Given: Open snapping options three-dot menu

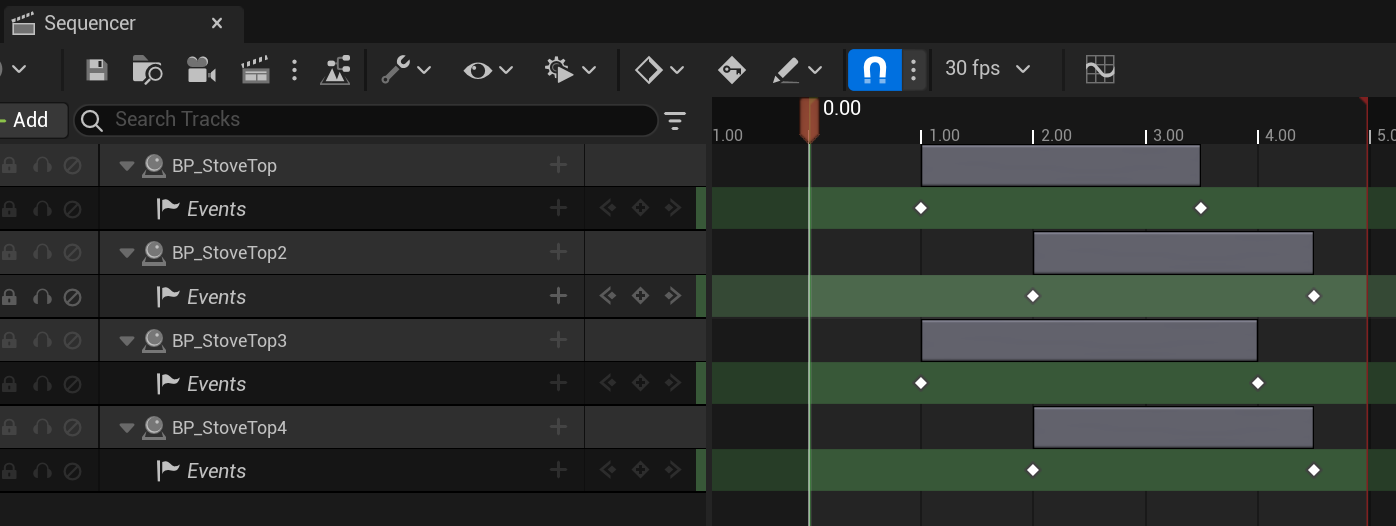Looking at the screenshot, I should tap(913, 70).
